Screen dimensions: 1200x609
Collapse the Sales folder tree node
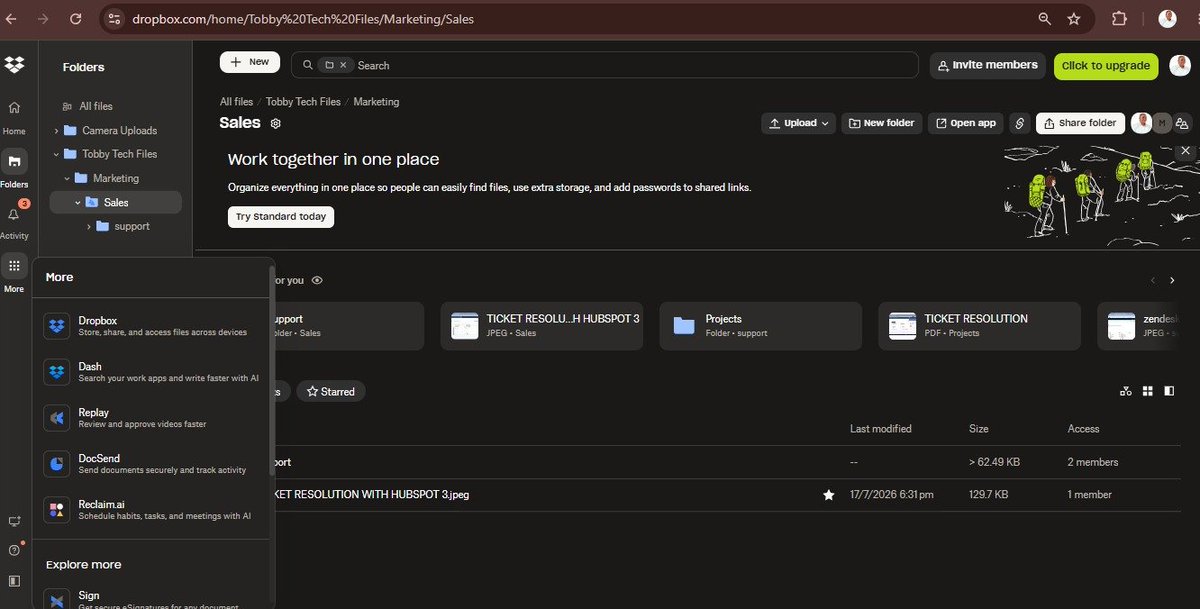click(78, 203)
